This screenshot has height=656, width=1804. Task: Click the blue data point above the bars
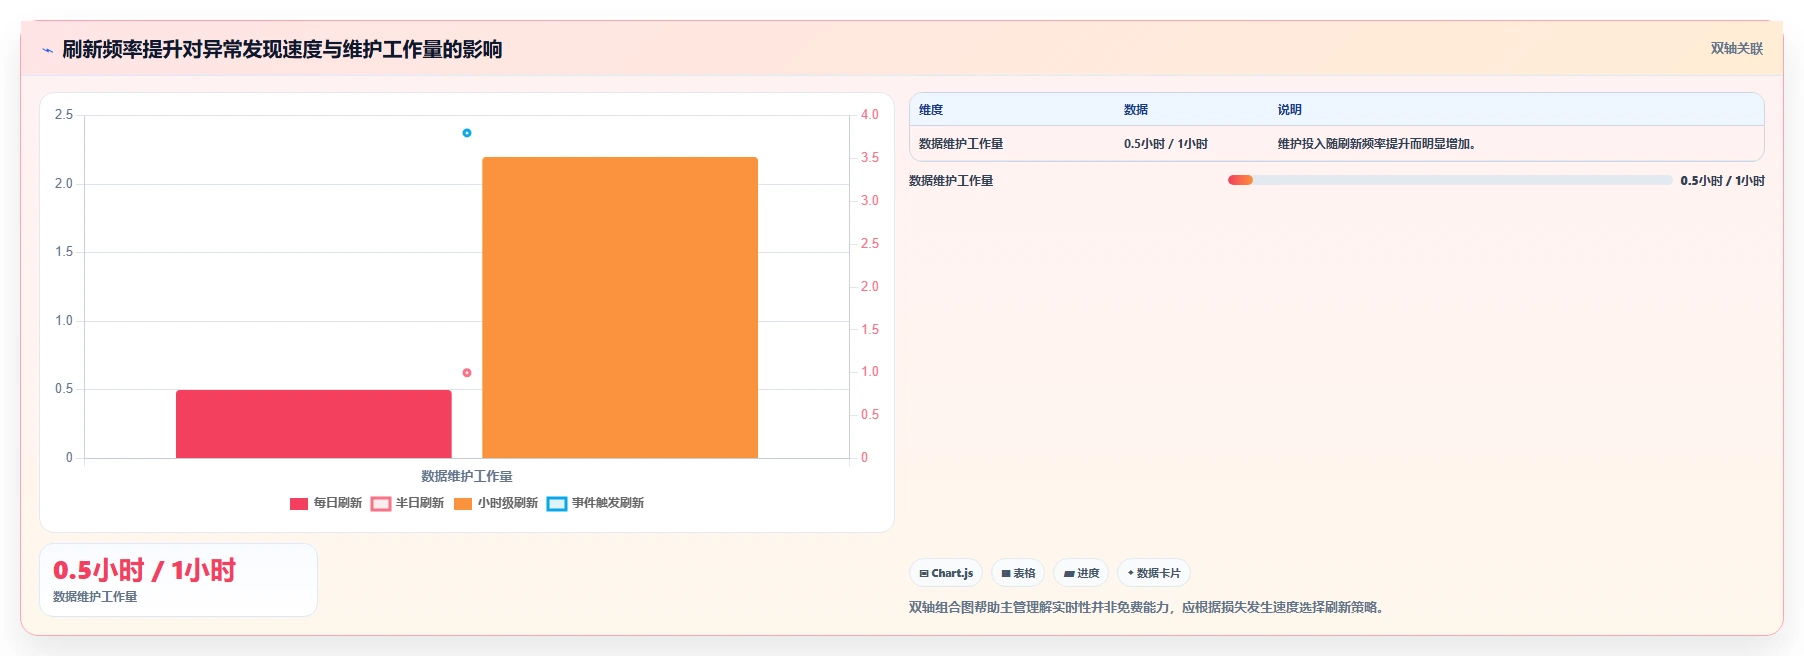(x=467, y=133)
